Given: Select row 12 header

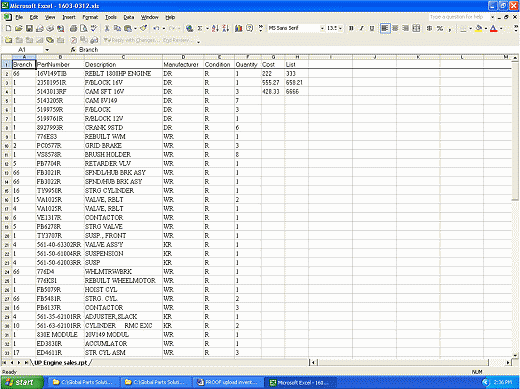Looking at the screenshot, I should (6, 164).
